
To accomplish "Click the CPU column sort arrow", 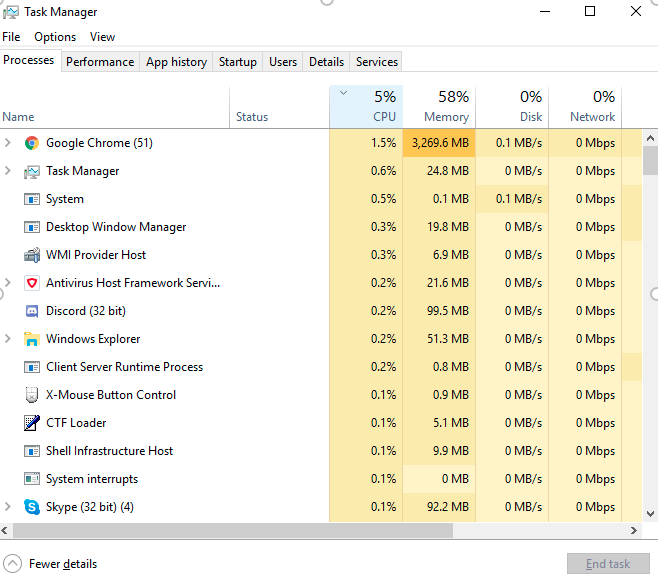I will [x=344, y=93].
